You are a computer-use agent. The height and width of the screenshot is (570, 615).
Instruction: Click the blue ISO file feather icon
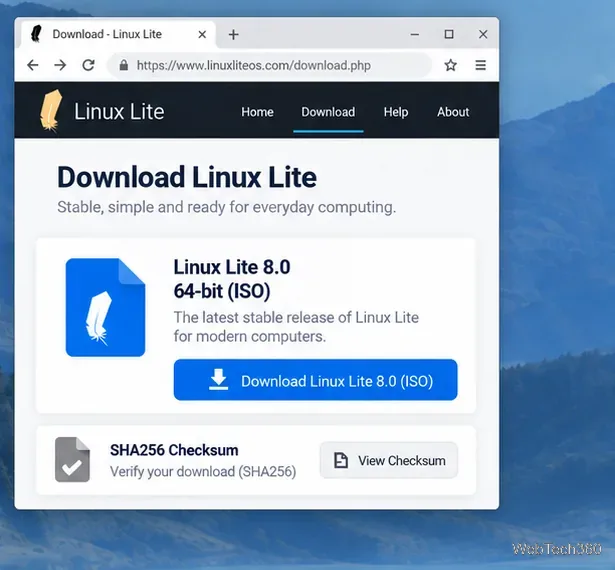click(x=106, y=308)
